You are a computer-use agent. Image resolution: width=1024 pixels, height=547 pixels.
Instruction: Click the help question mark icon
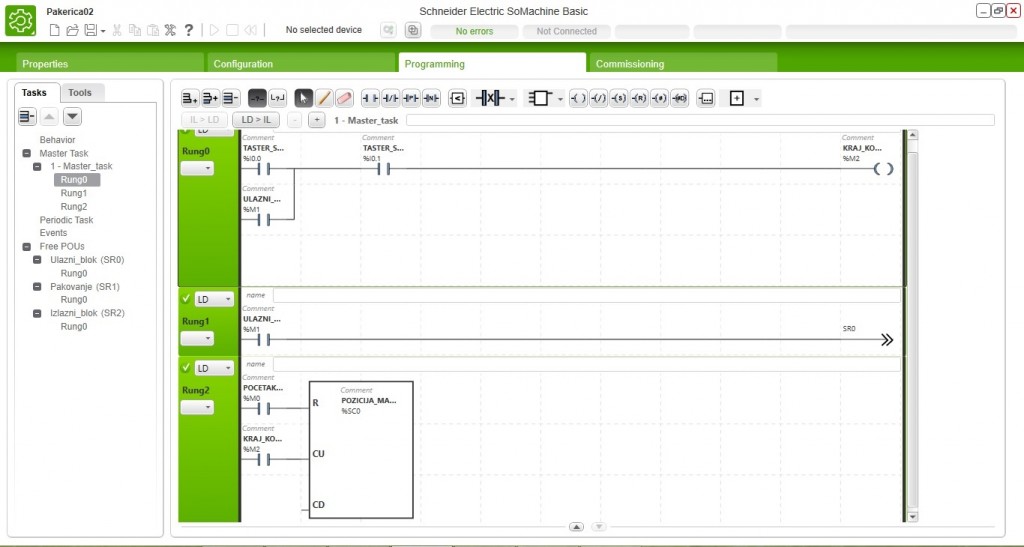click(189, 30)
